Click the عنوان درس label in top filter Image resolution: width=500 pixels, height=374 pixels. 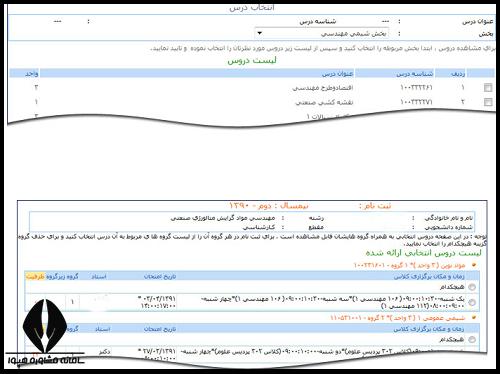478,22
